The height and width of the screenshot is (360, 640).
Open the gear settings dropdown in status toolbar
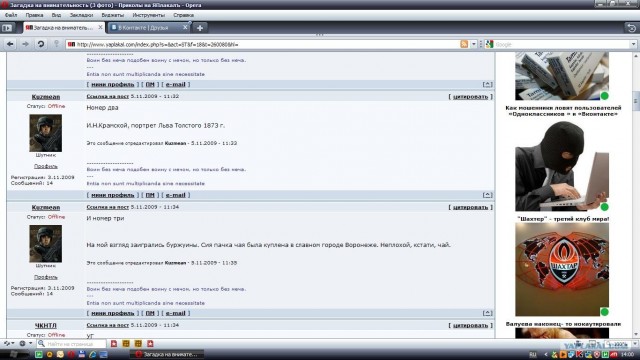(x=25, y=344)
